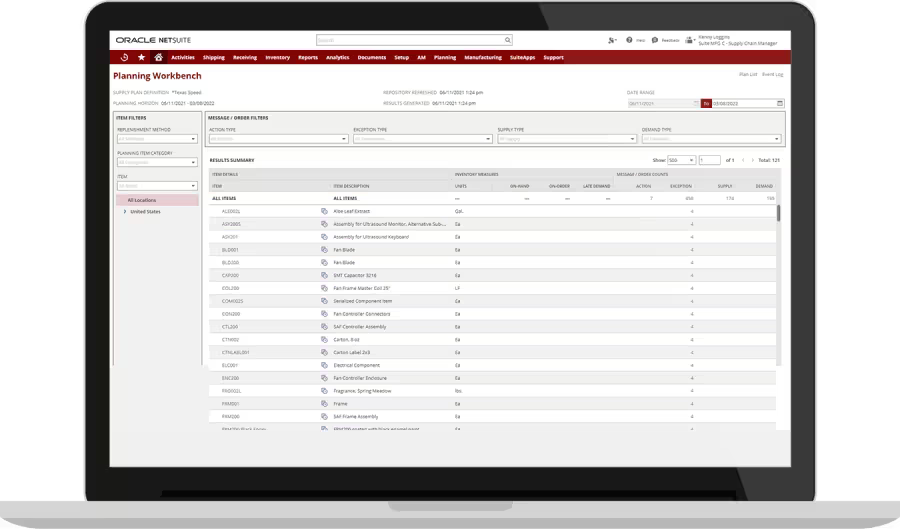900x529 pixels.
Task: Go to the Home icon
Action: point(158,58)
